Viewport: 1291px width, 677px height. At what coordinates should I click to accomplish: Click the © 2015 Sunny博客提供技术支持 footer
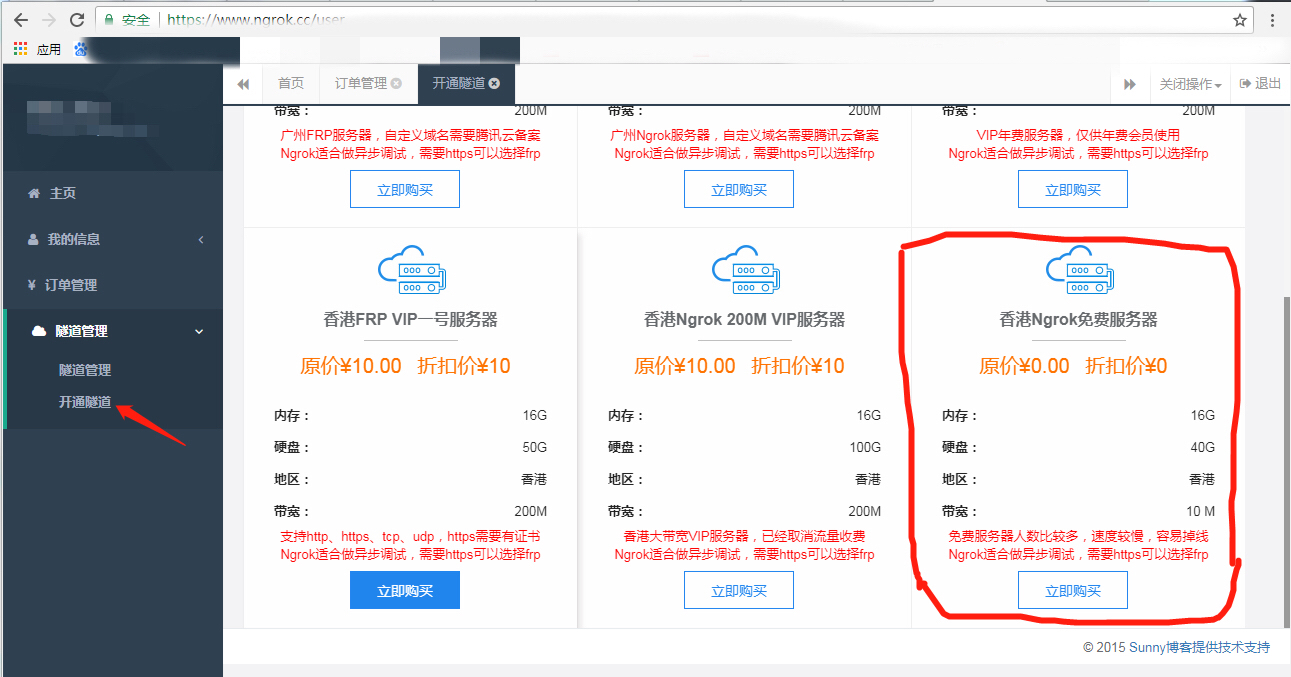point(1176,647)
